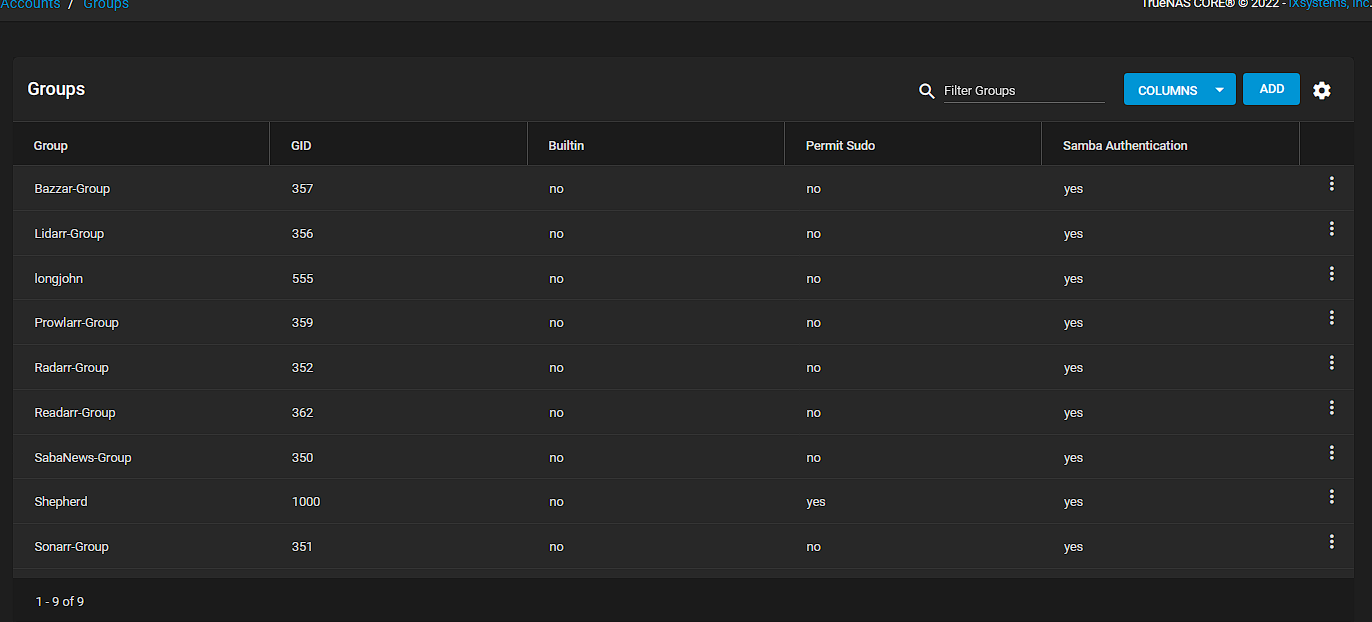
Task: Open the three-dot menu for Lidarr-Group
Action: click(1331, 229)
